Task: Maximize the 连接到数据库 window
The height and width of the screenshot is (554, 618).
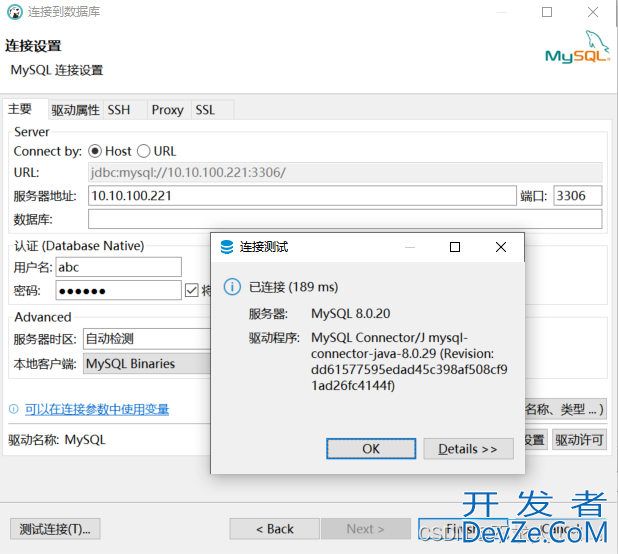Action: pyautogui.click(x=547, y=12)
